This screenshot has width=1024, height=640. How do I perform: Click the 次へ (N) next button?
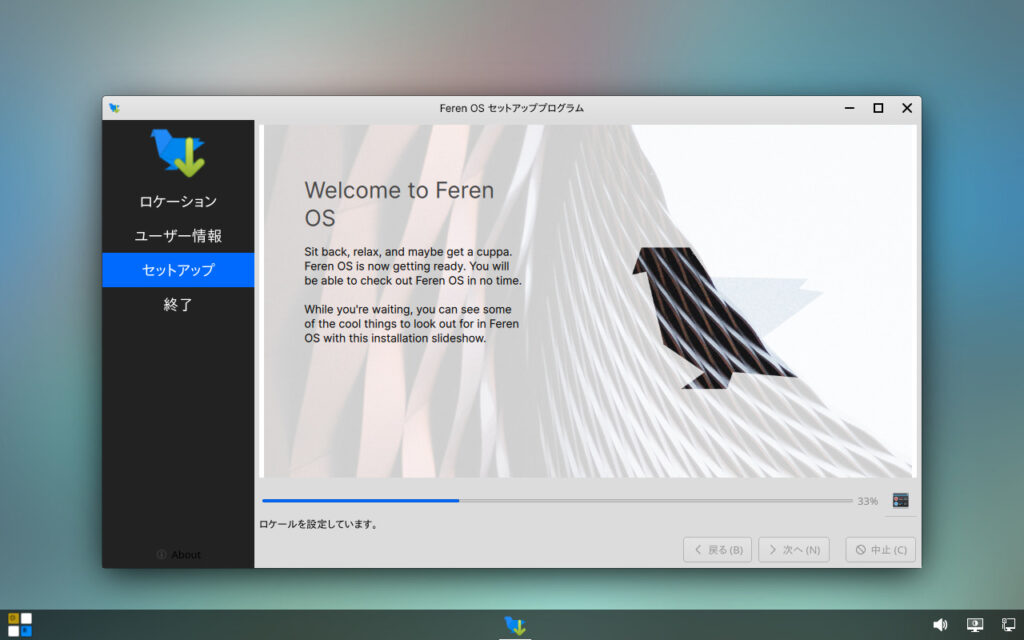794,550
